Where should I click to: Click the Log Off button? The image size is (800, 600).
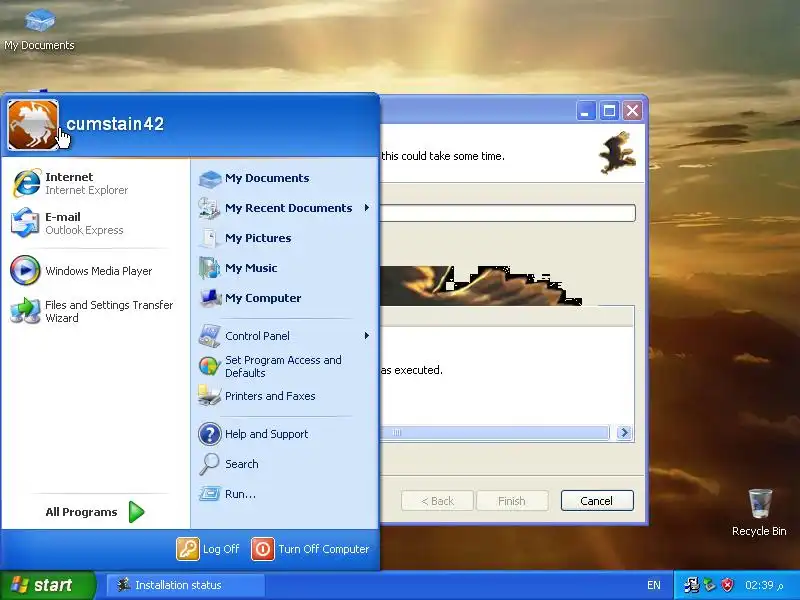tap(208, 549)
